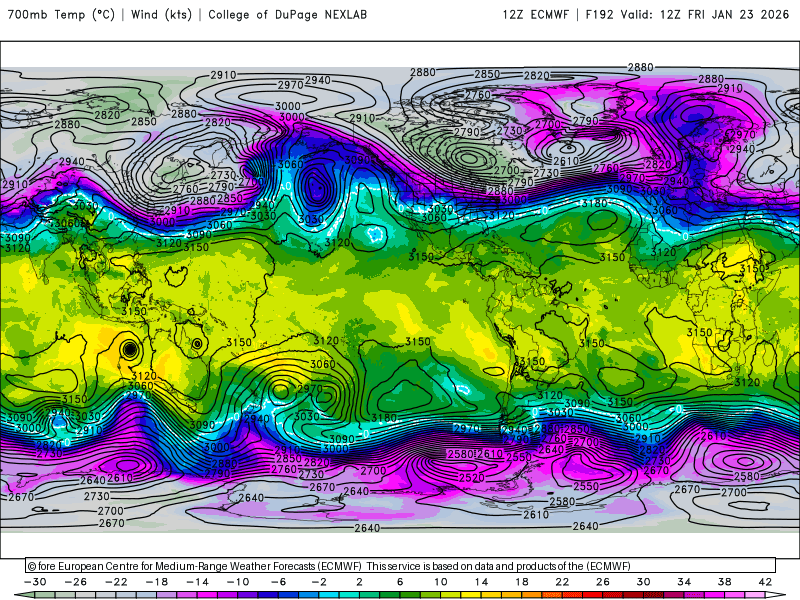Select the legend value 14
The width and height of the screenshot is (800, 600).
pyautogui.click(x=481, y=582)
